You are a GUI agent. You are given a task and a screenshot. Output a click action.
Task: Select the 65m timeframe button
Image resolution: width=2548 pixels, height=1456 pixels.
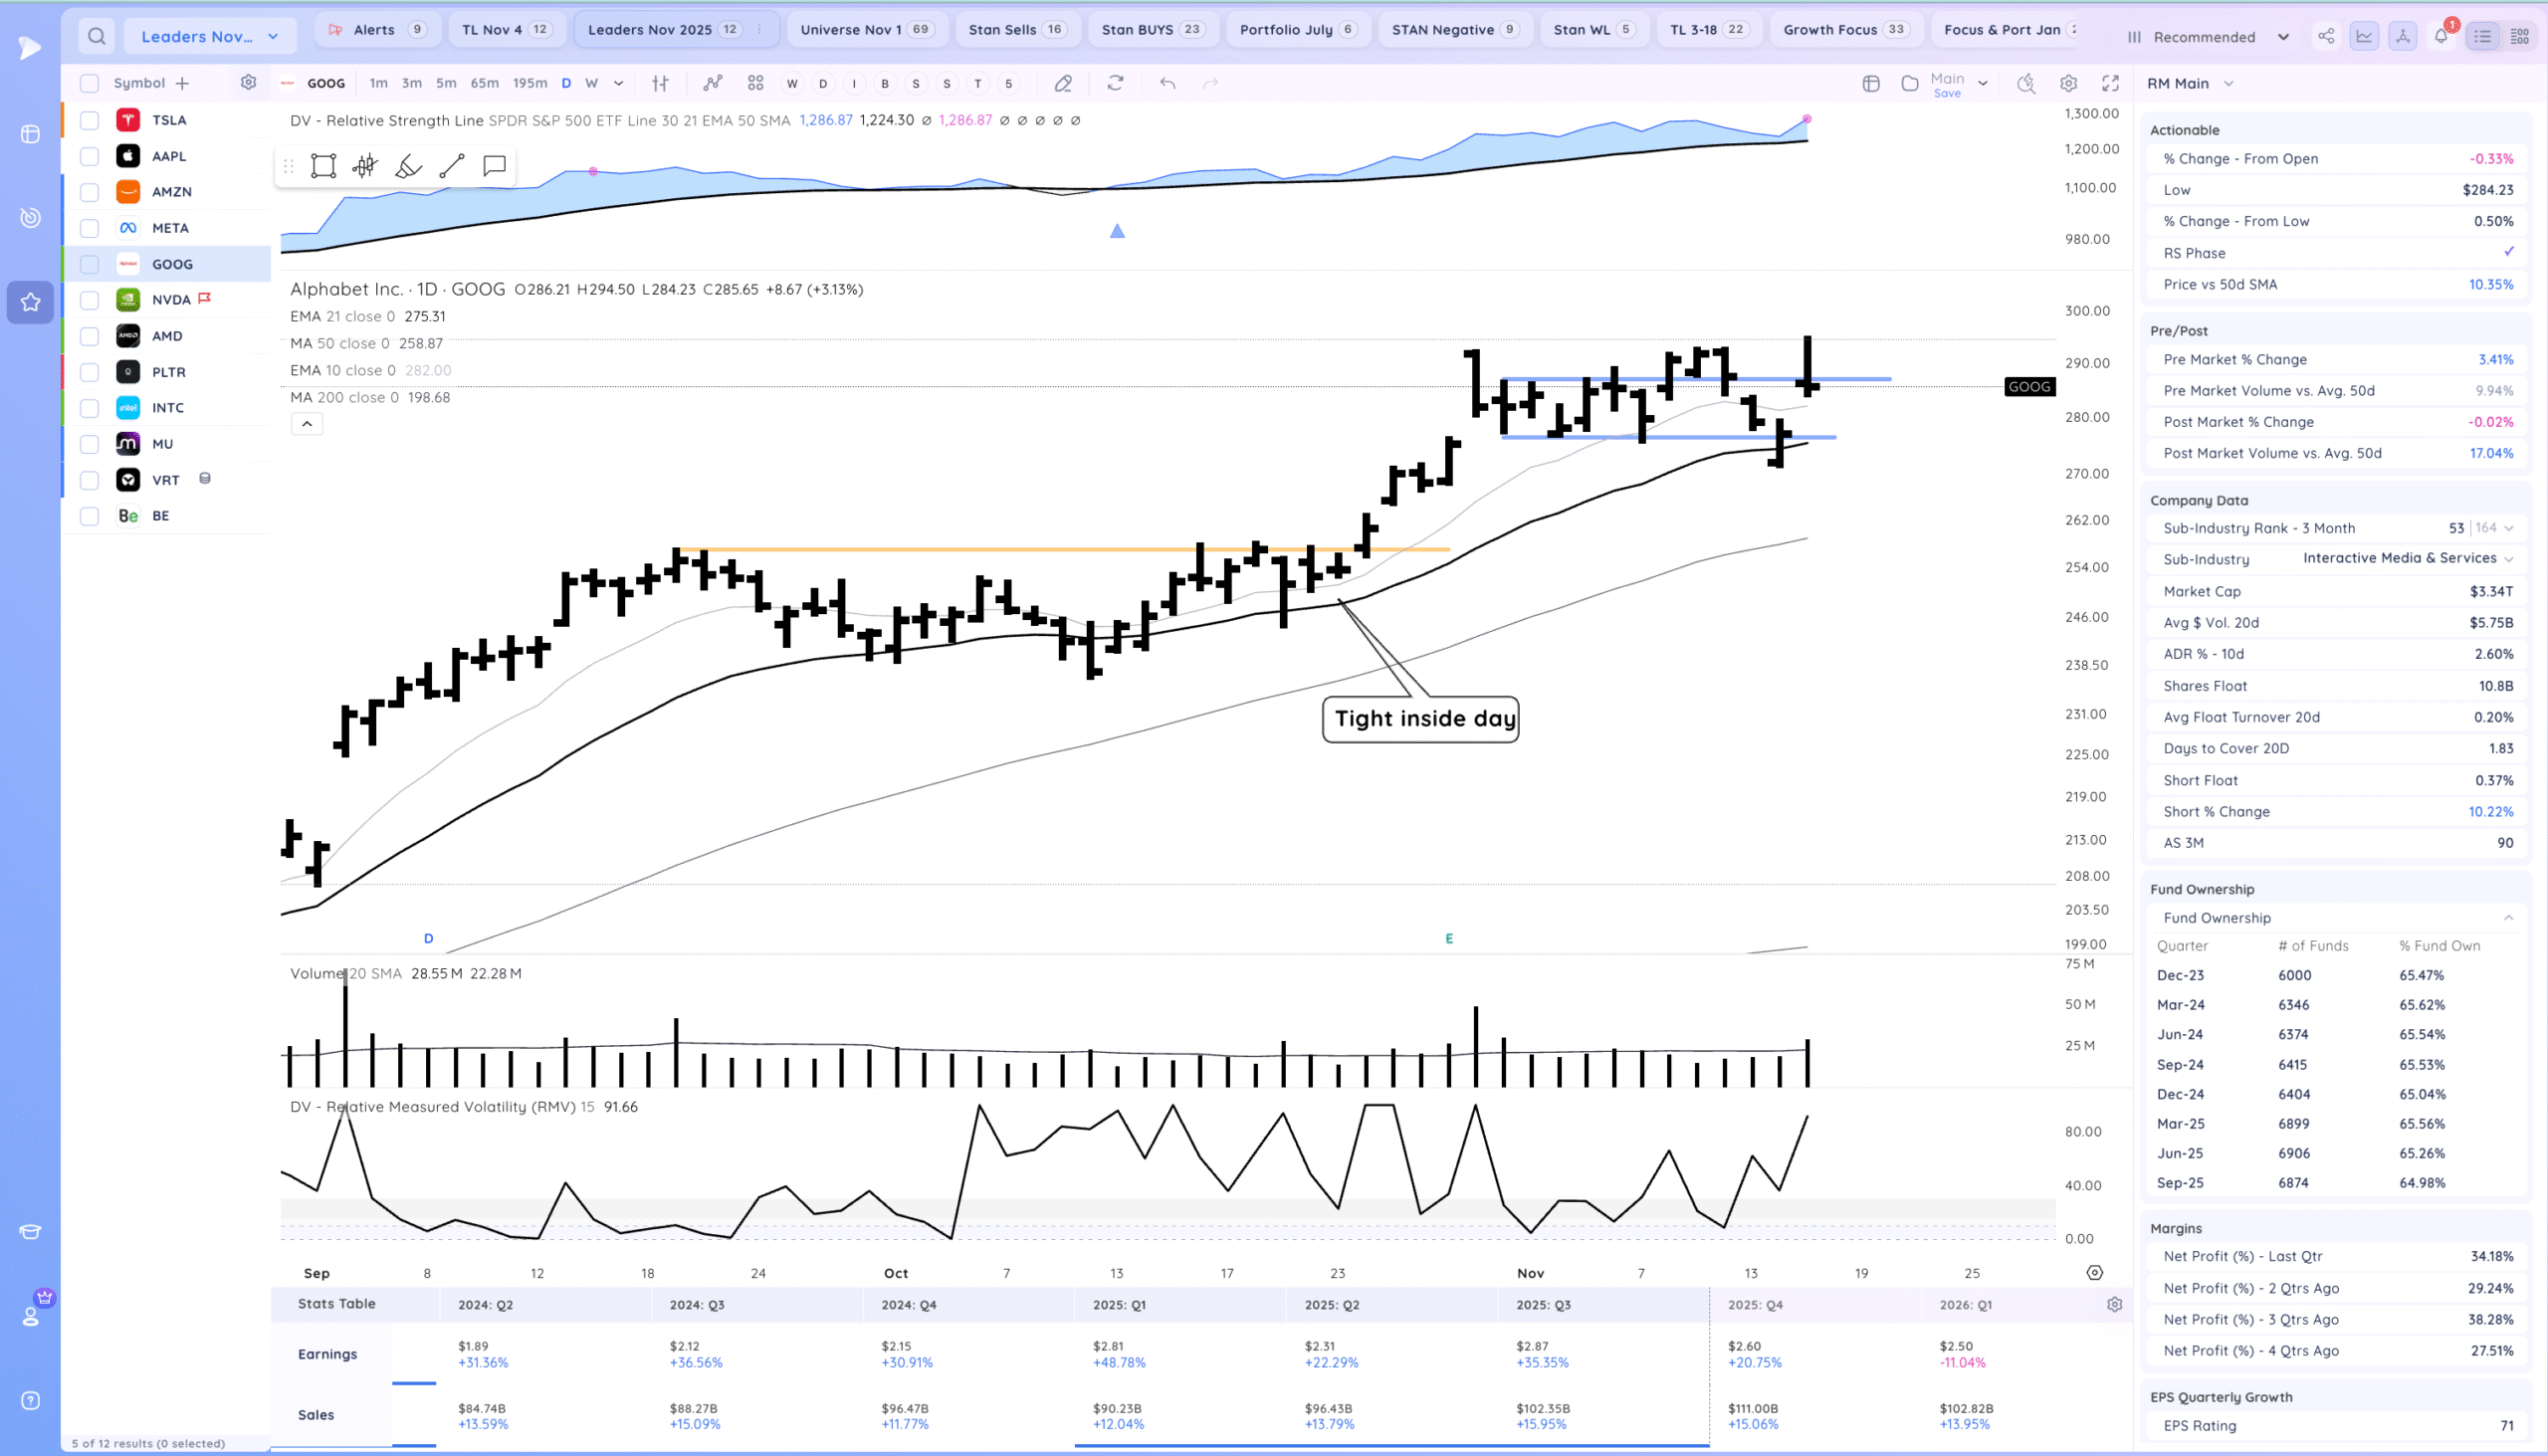pos(484,84)
